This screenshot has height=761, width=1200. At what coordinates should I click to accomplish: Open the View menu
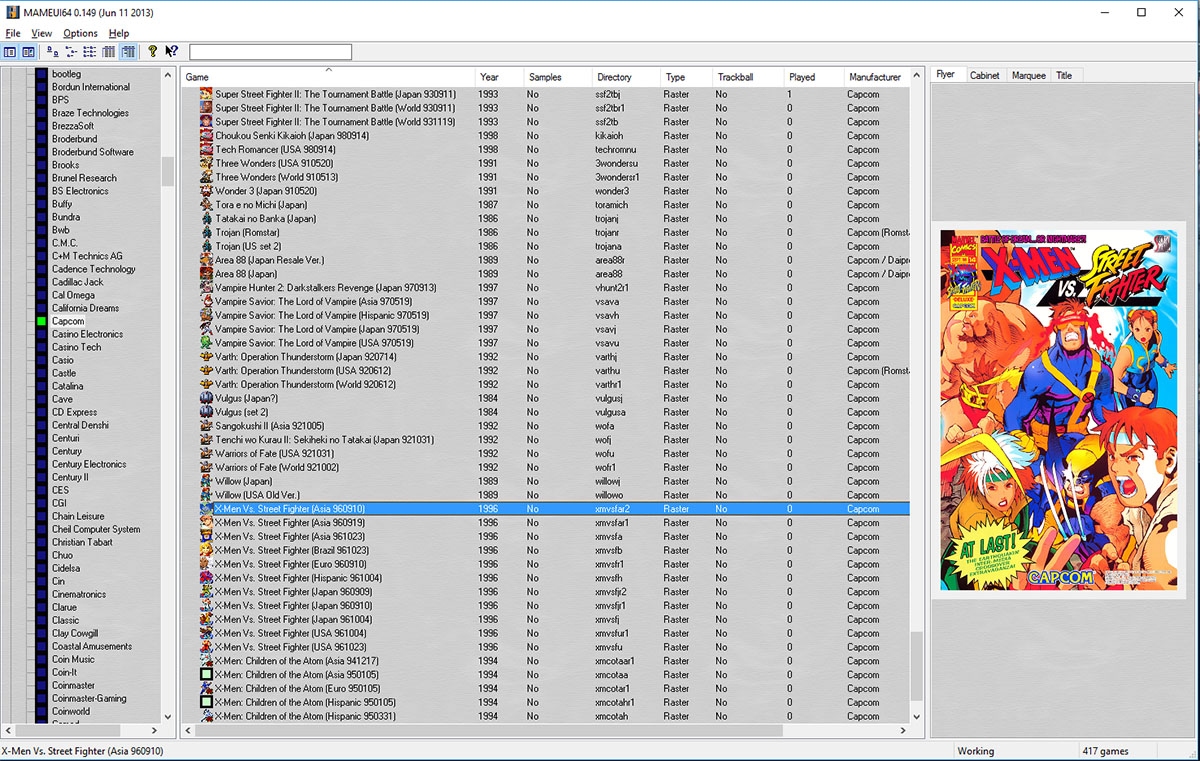pos(42,33)
